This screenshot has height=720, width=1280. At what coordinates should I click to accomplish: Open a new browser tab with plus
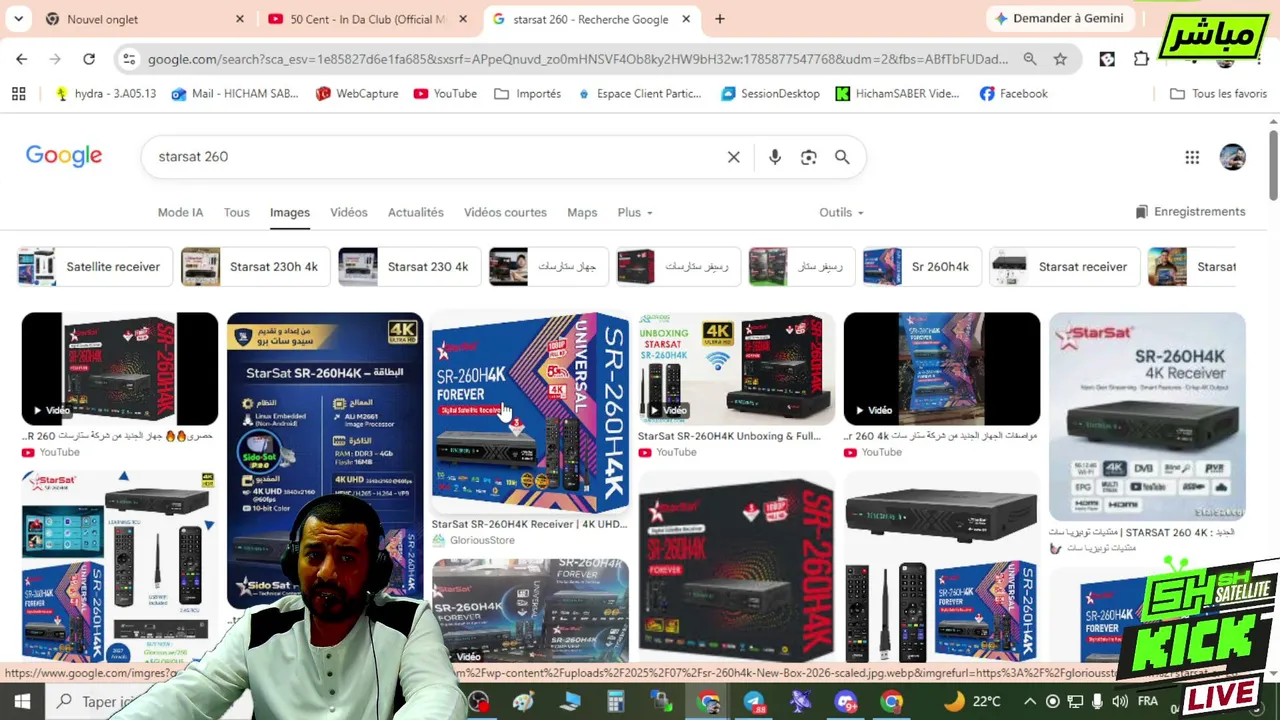(x=720, y=19)
